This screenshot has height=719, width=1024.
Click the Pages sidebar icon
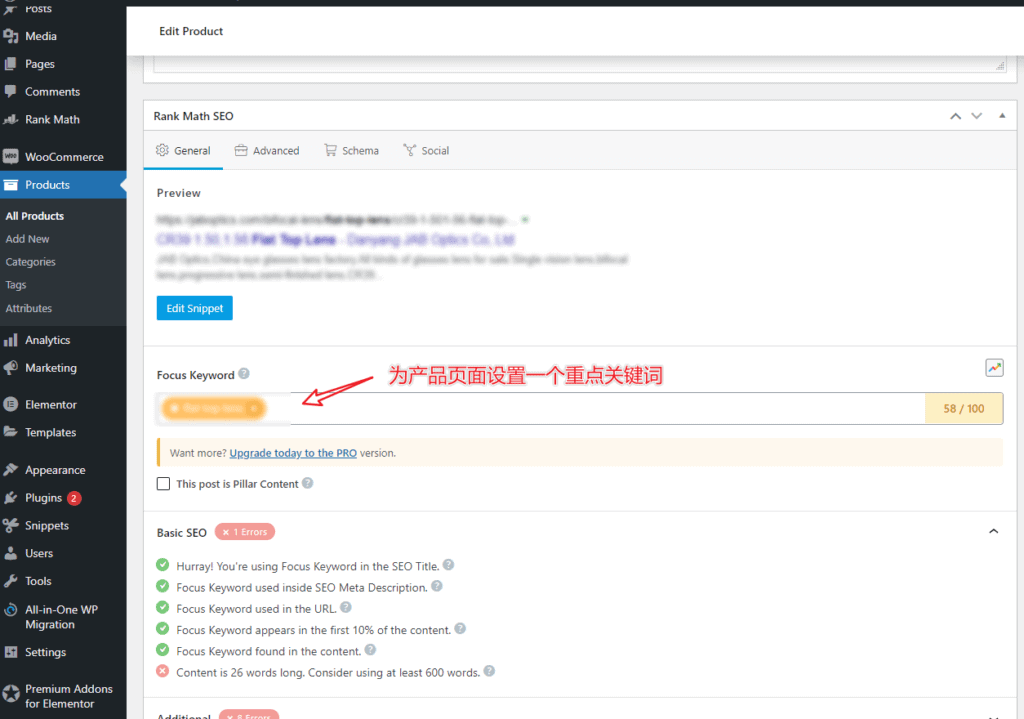10,63
